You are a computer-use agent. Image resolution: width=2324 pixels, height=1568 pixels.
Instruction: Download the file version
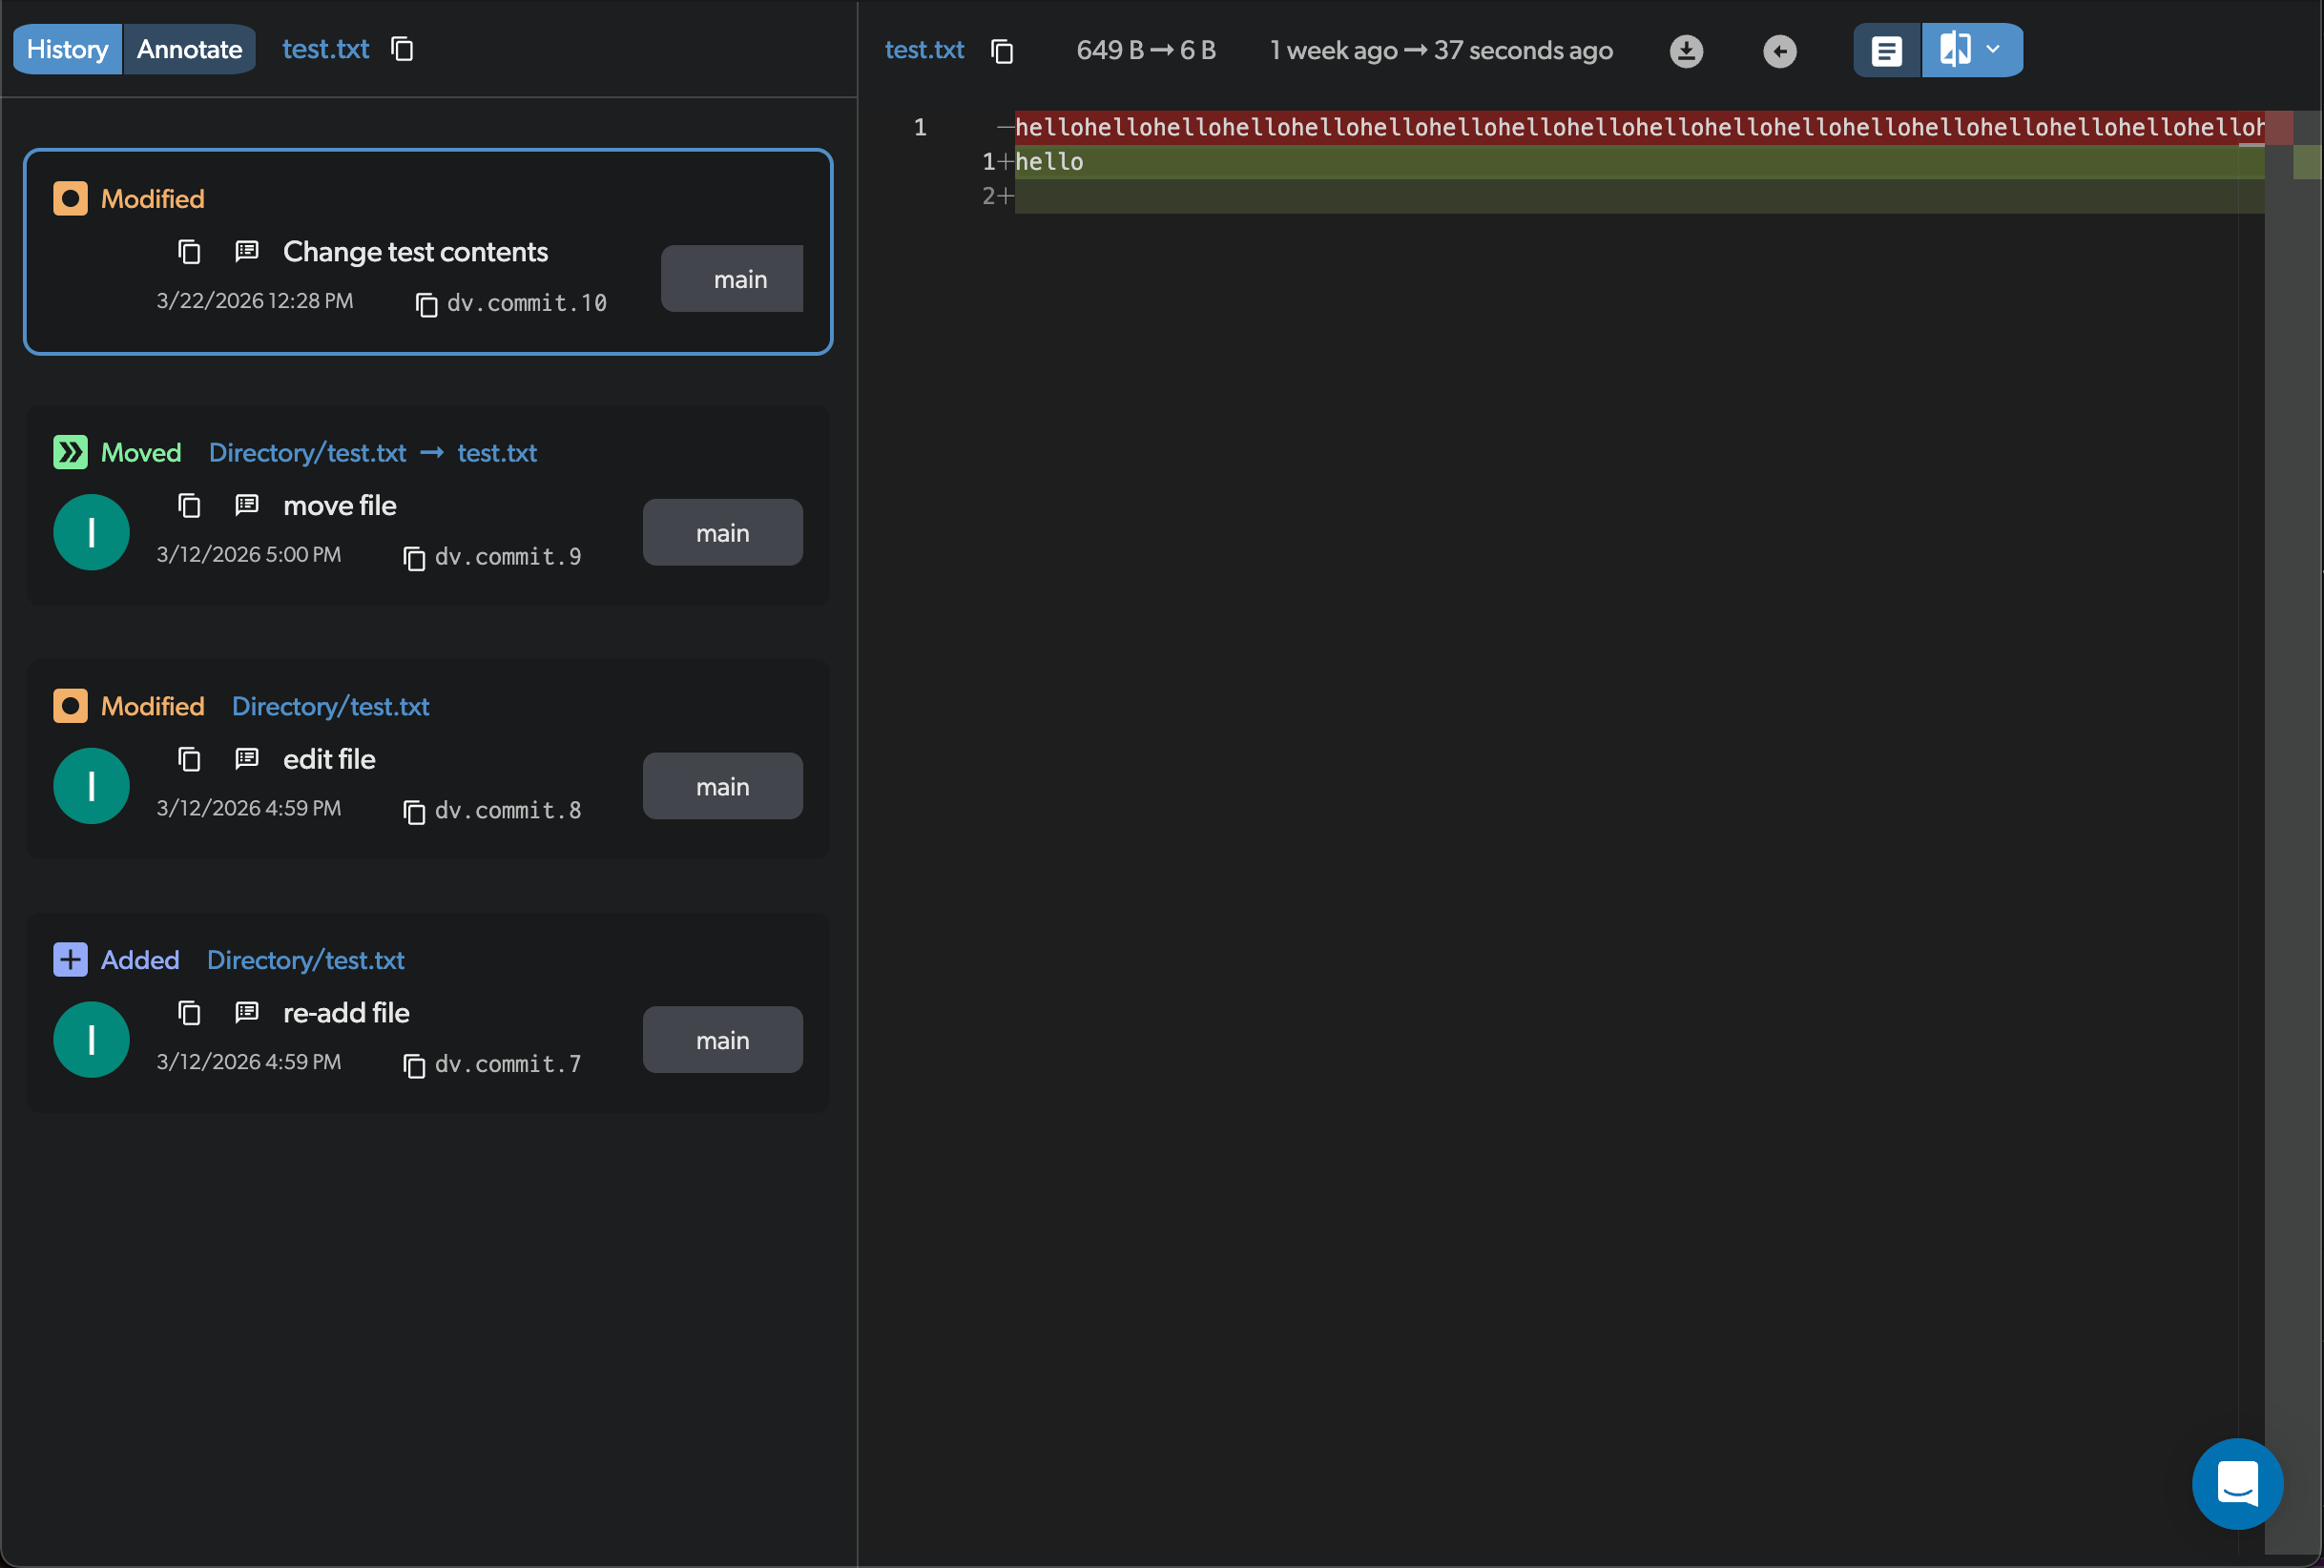point(1686,51)
